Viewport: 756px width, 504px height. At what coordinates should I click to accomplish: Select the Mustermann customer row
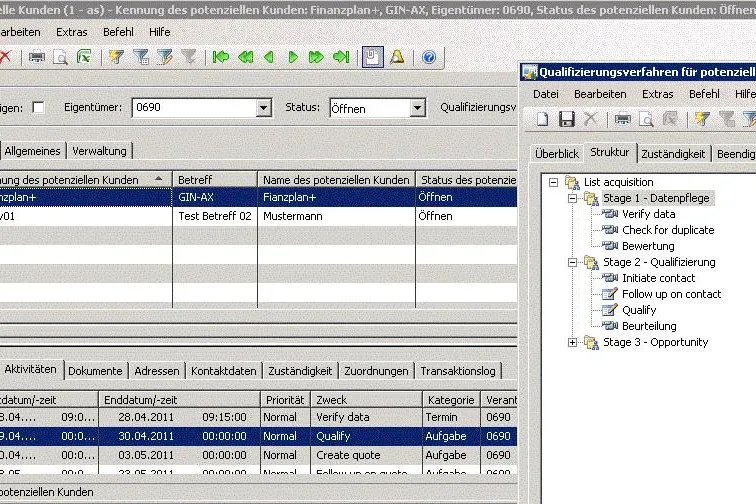pos(258,216)
